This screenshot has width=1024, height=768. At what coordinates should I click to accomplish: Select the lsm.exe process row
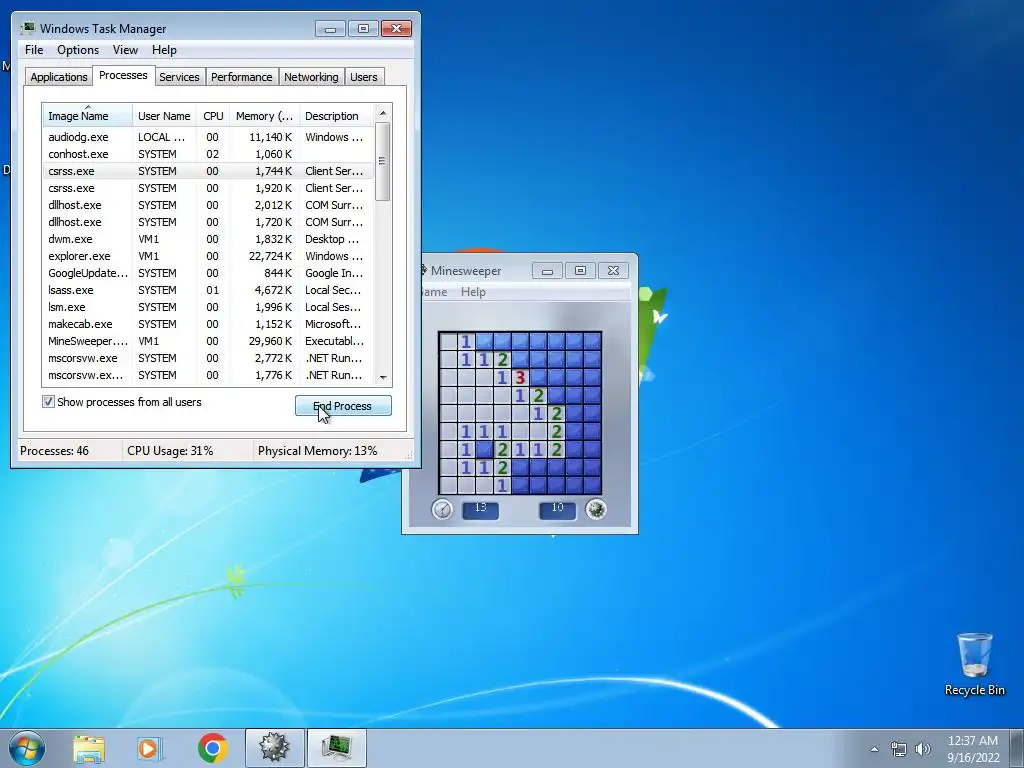(208, 307)
